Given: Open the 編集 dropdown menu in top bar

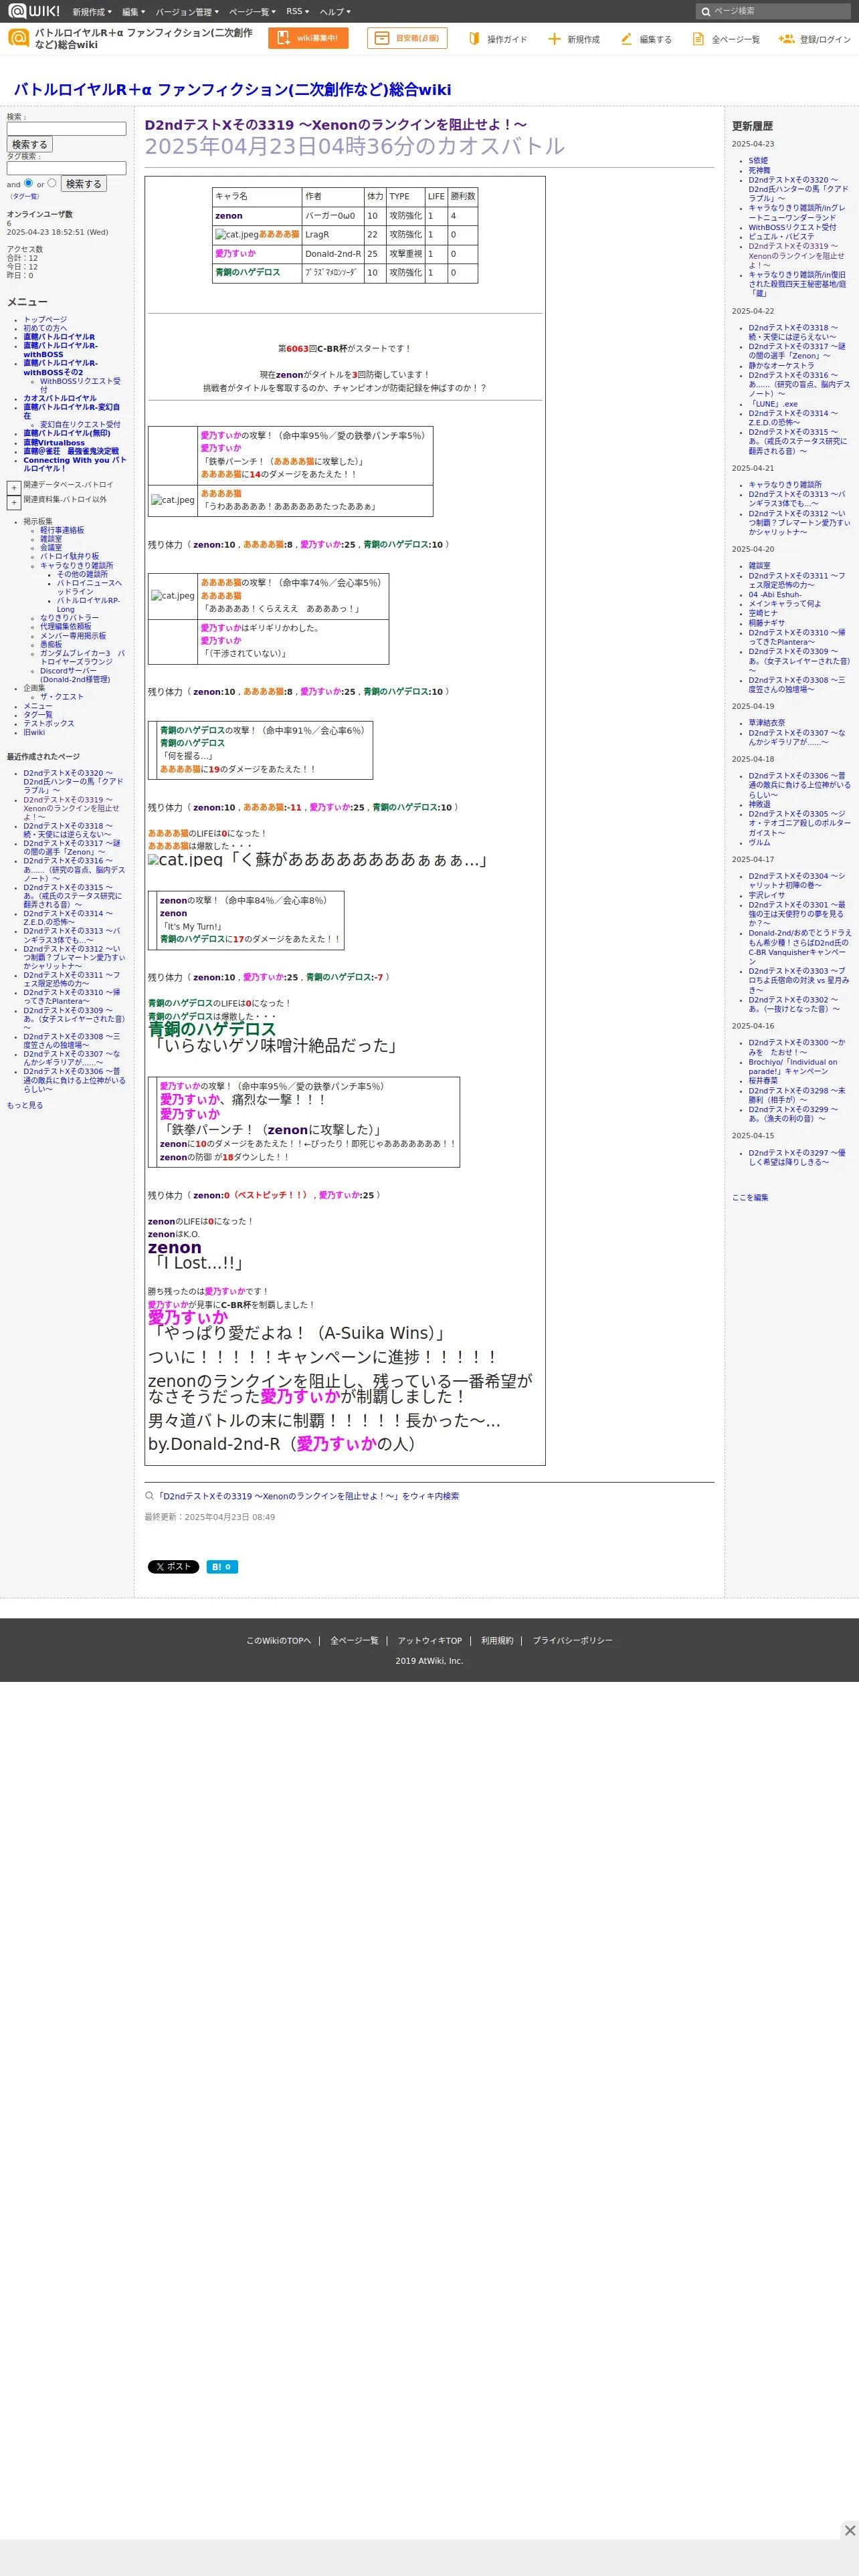Looking at the screenshot, I should point(133,12).
